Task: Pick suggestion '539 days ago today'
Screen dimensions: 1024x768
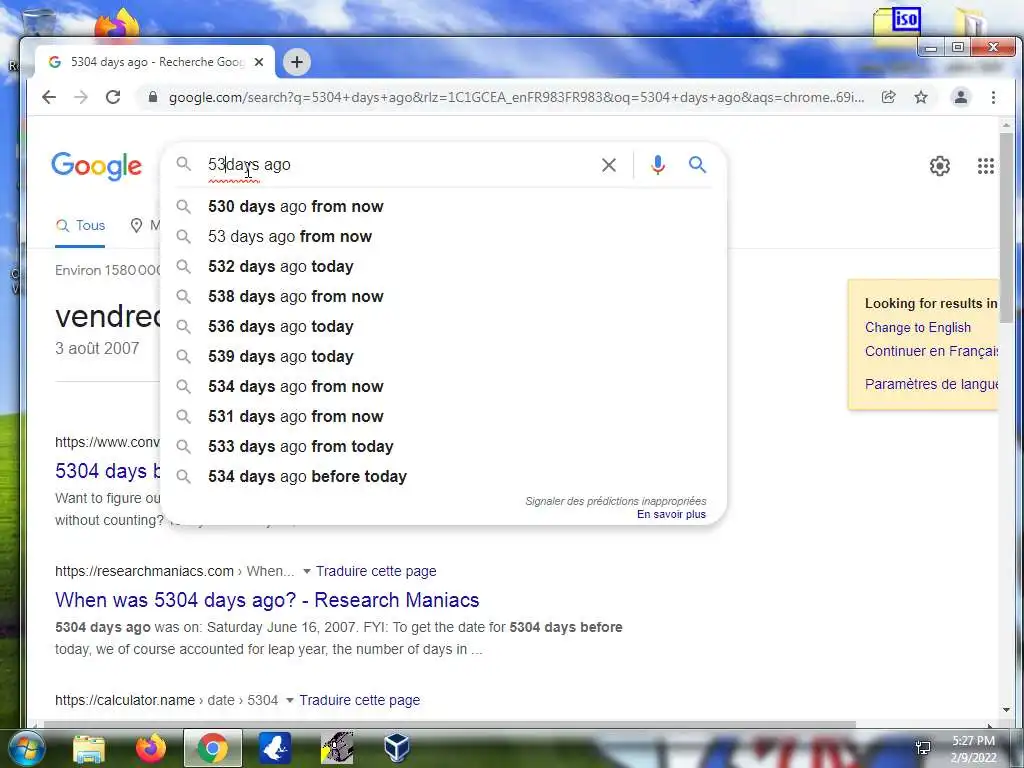Action: pyautogui.click(x=443, y=357)
